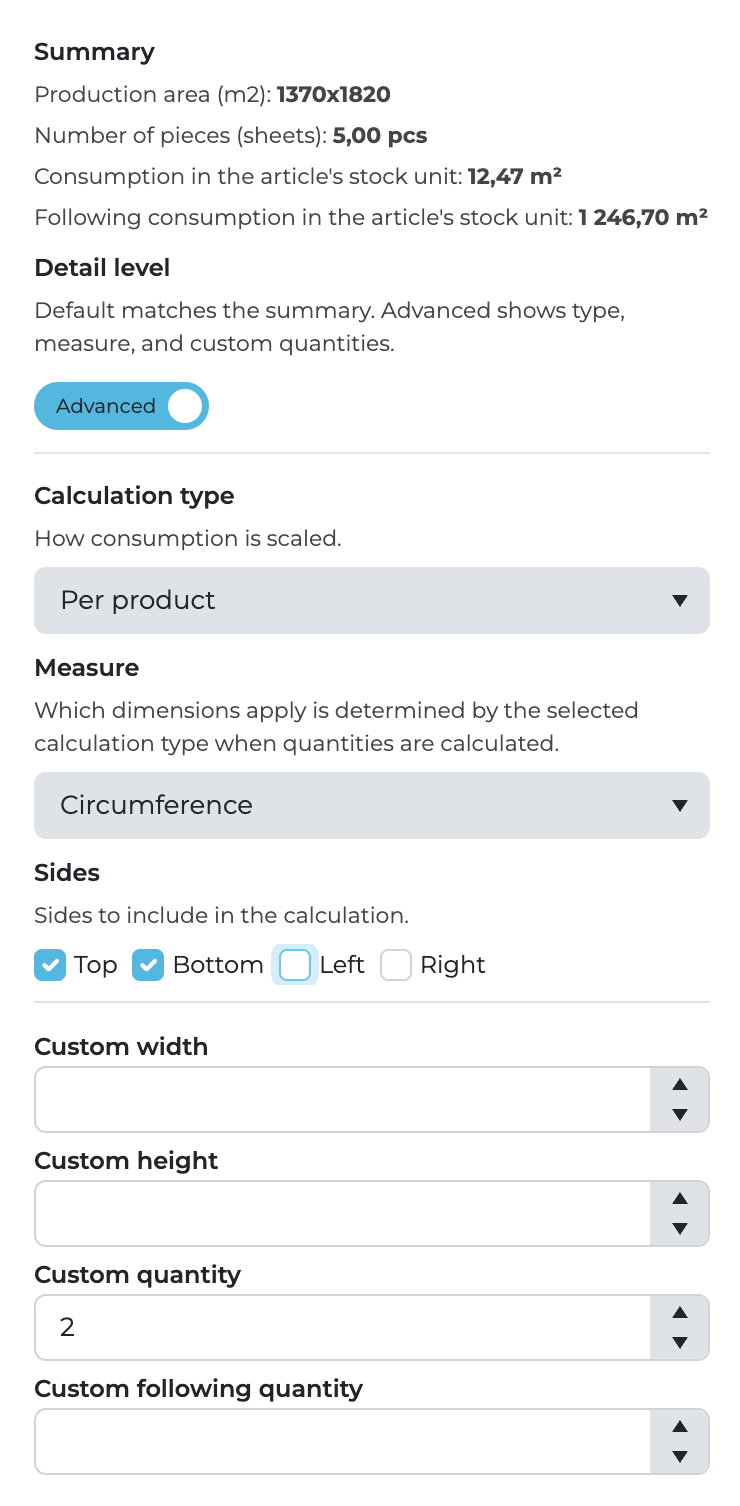Click into the Custom height field

[x=342, y=1214]
